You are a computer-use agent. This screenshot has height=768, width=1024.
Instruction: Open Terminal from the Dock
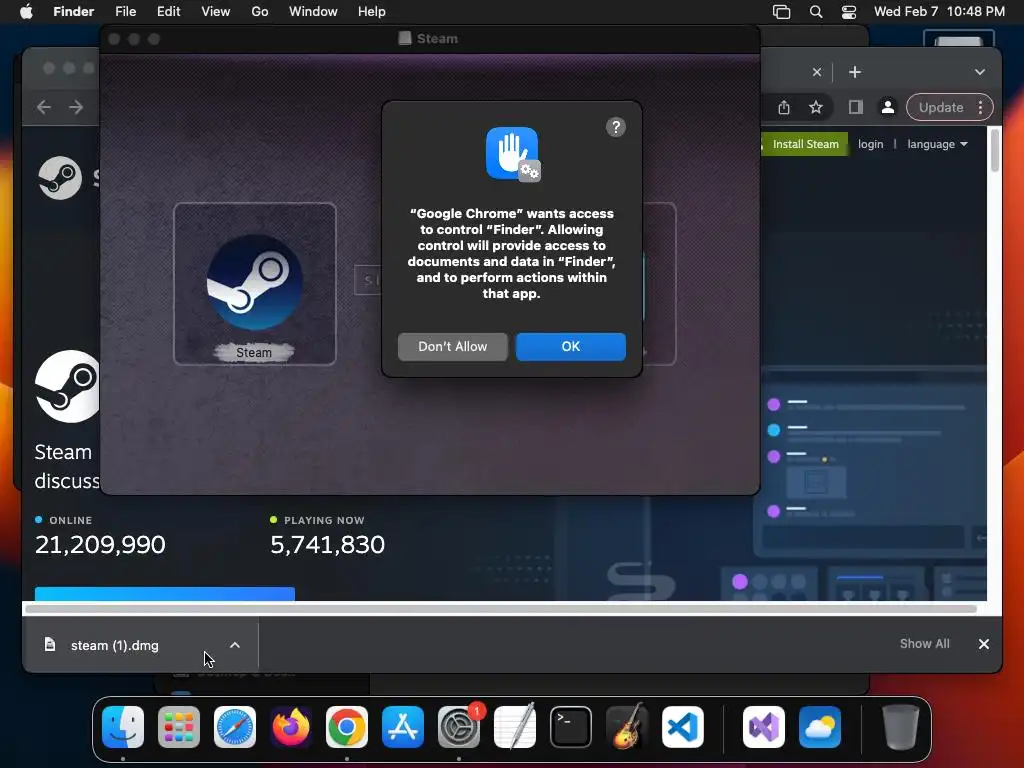click(x=571, y=727)
